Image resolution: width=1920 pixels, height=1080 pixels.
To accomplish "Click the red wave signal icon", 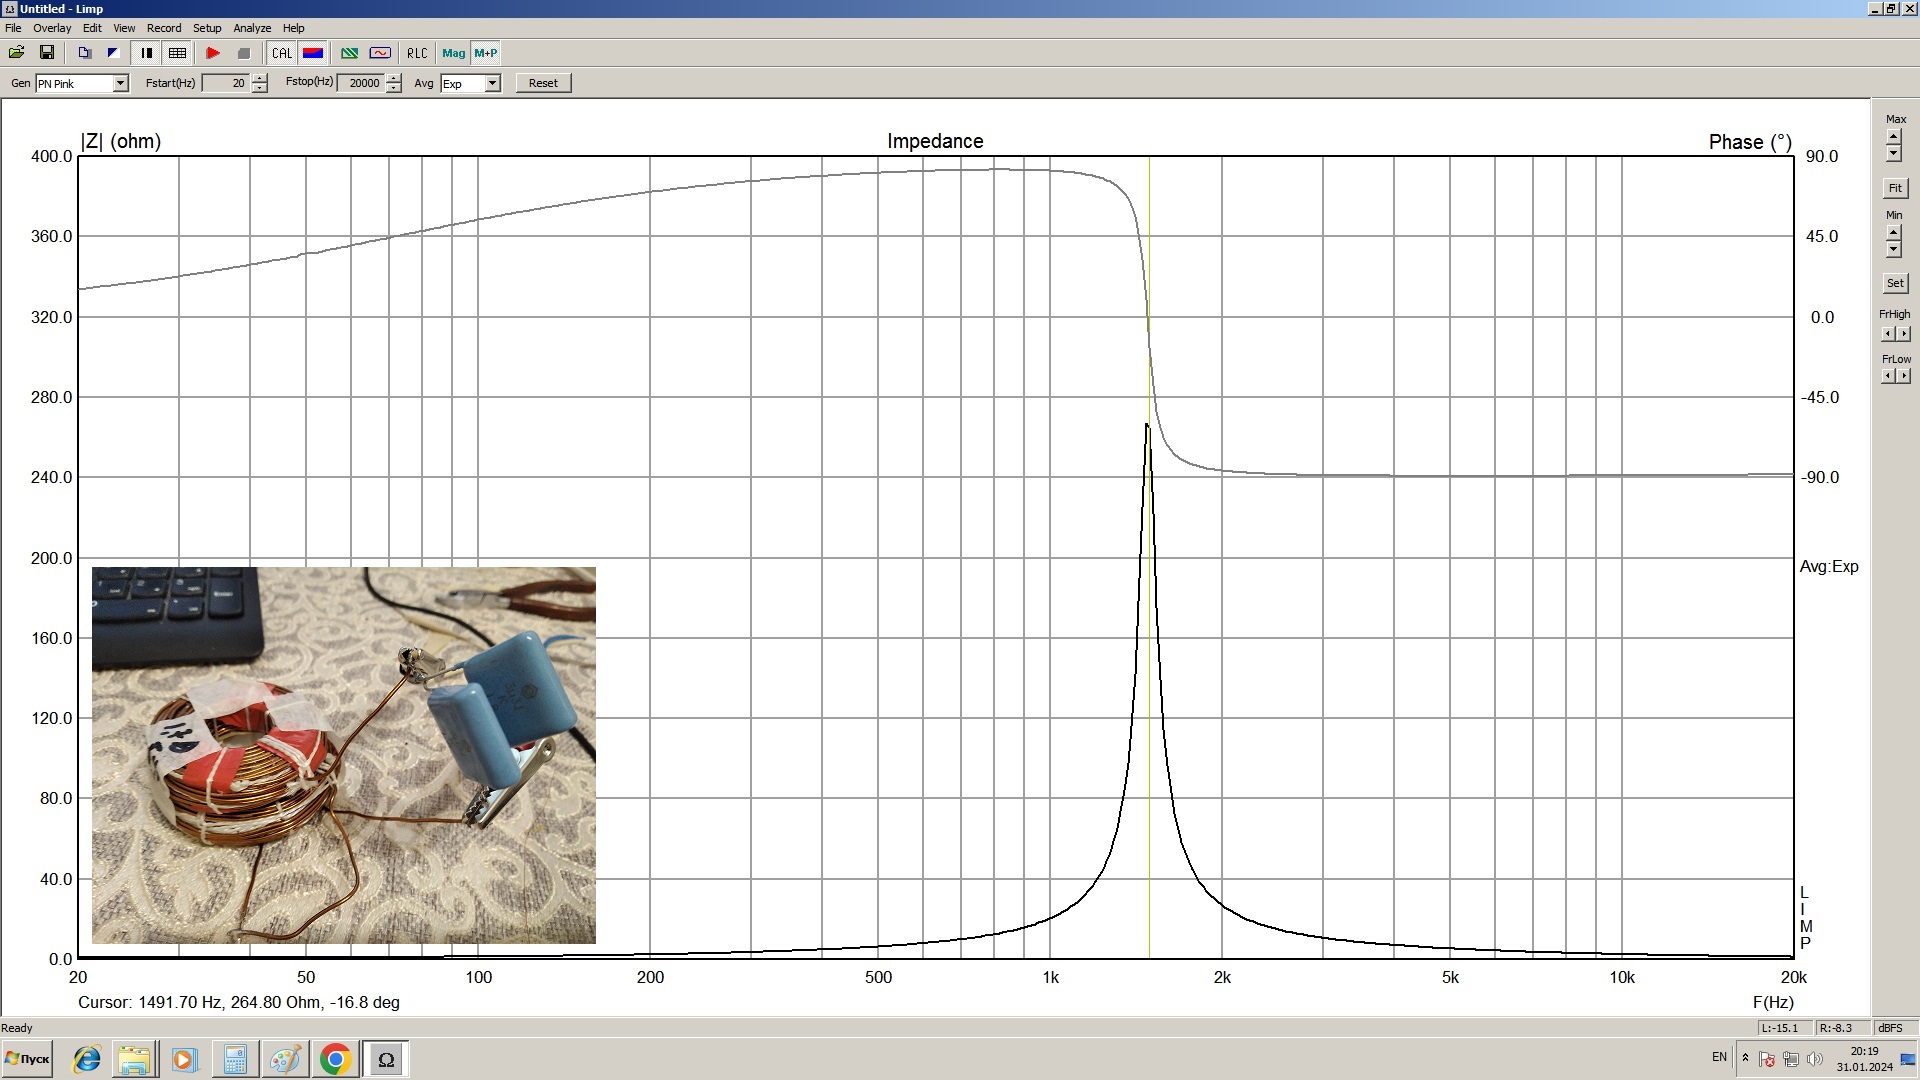I will (380, 53).
